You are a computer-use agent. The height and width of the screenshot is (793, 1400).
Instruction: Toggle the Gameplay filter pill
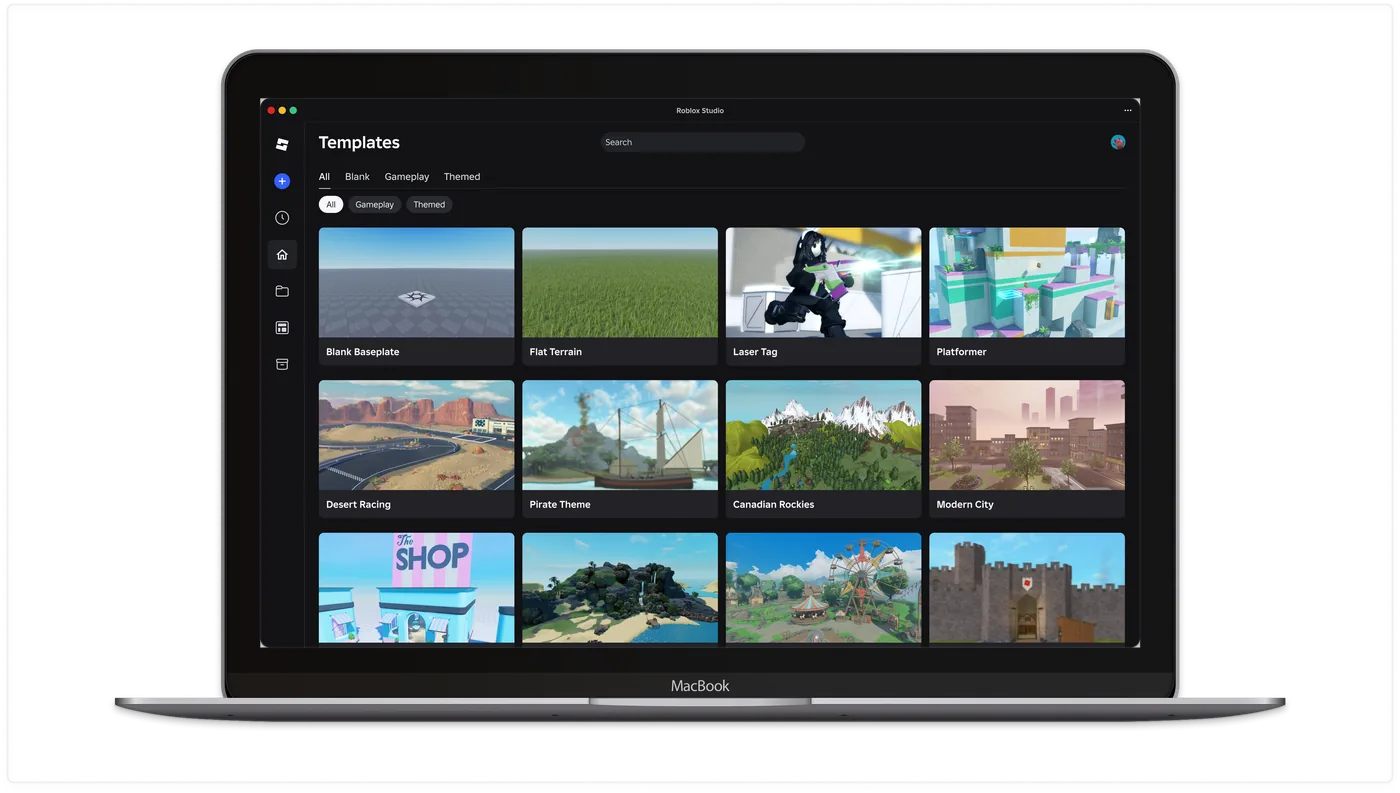tap(375, 205)
